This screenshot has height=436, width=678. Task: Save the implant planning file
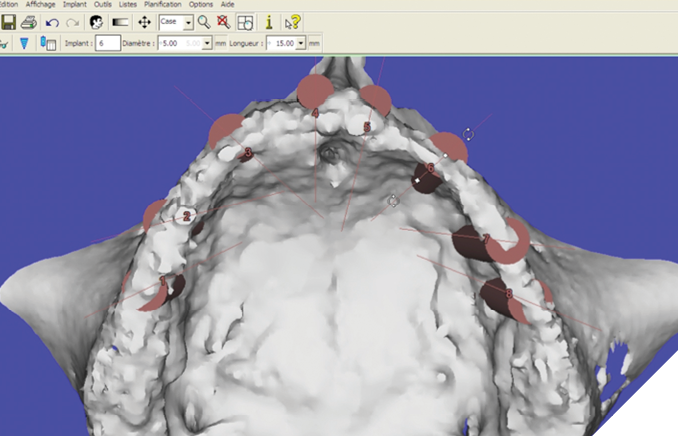8,22
